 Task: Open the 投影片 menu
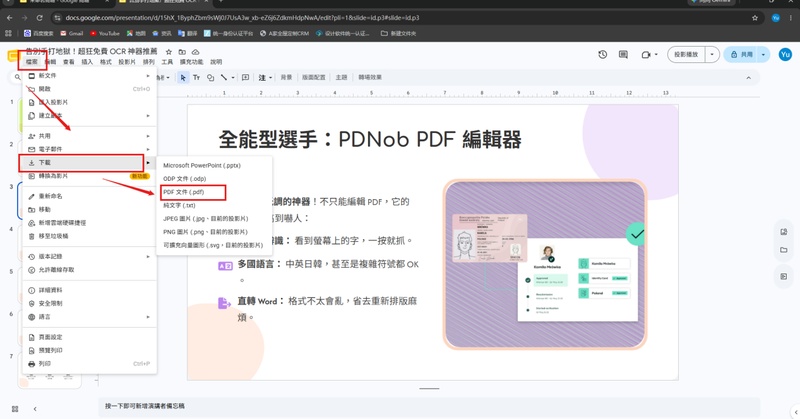tap(127, 62)
